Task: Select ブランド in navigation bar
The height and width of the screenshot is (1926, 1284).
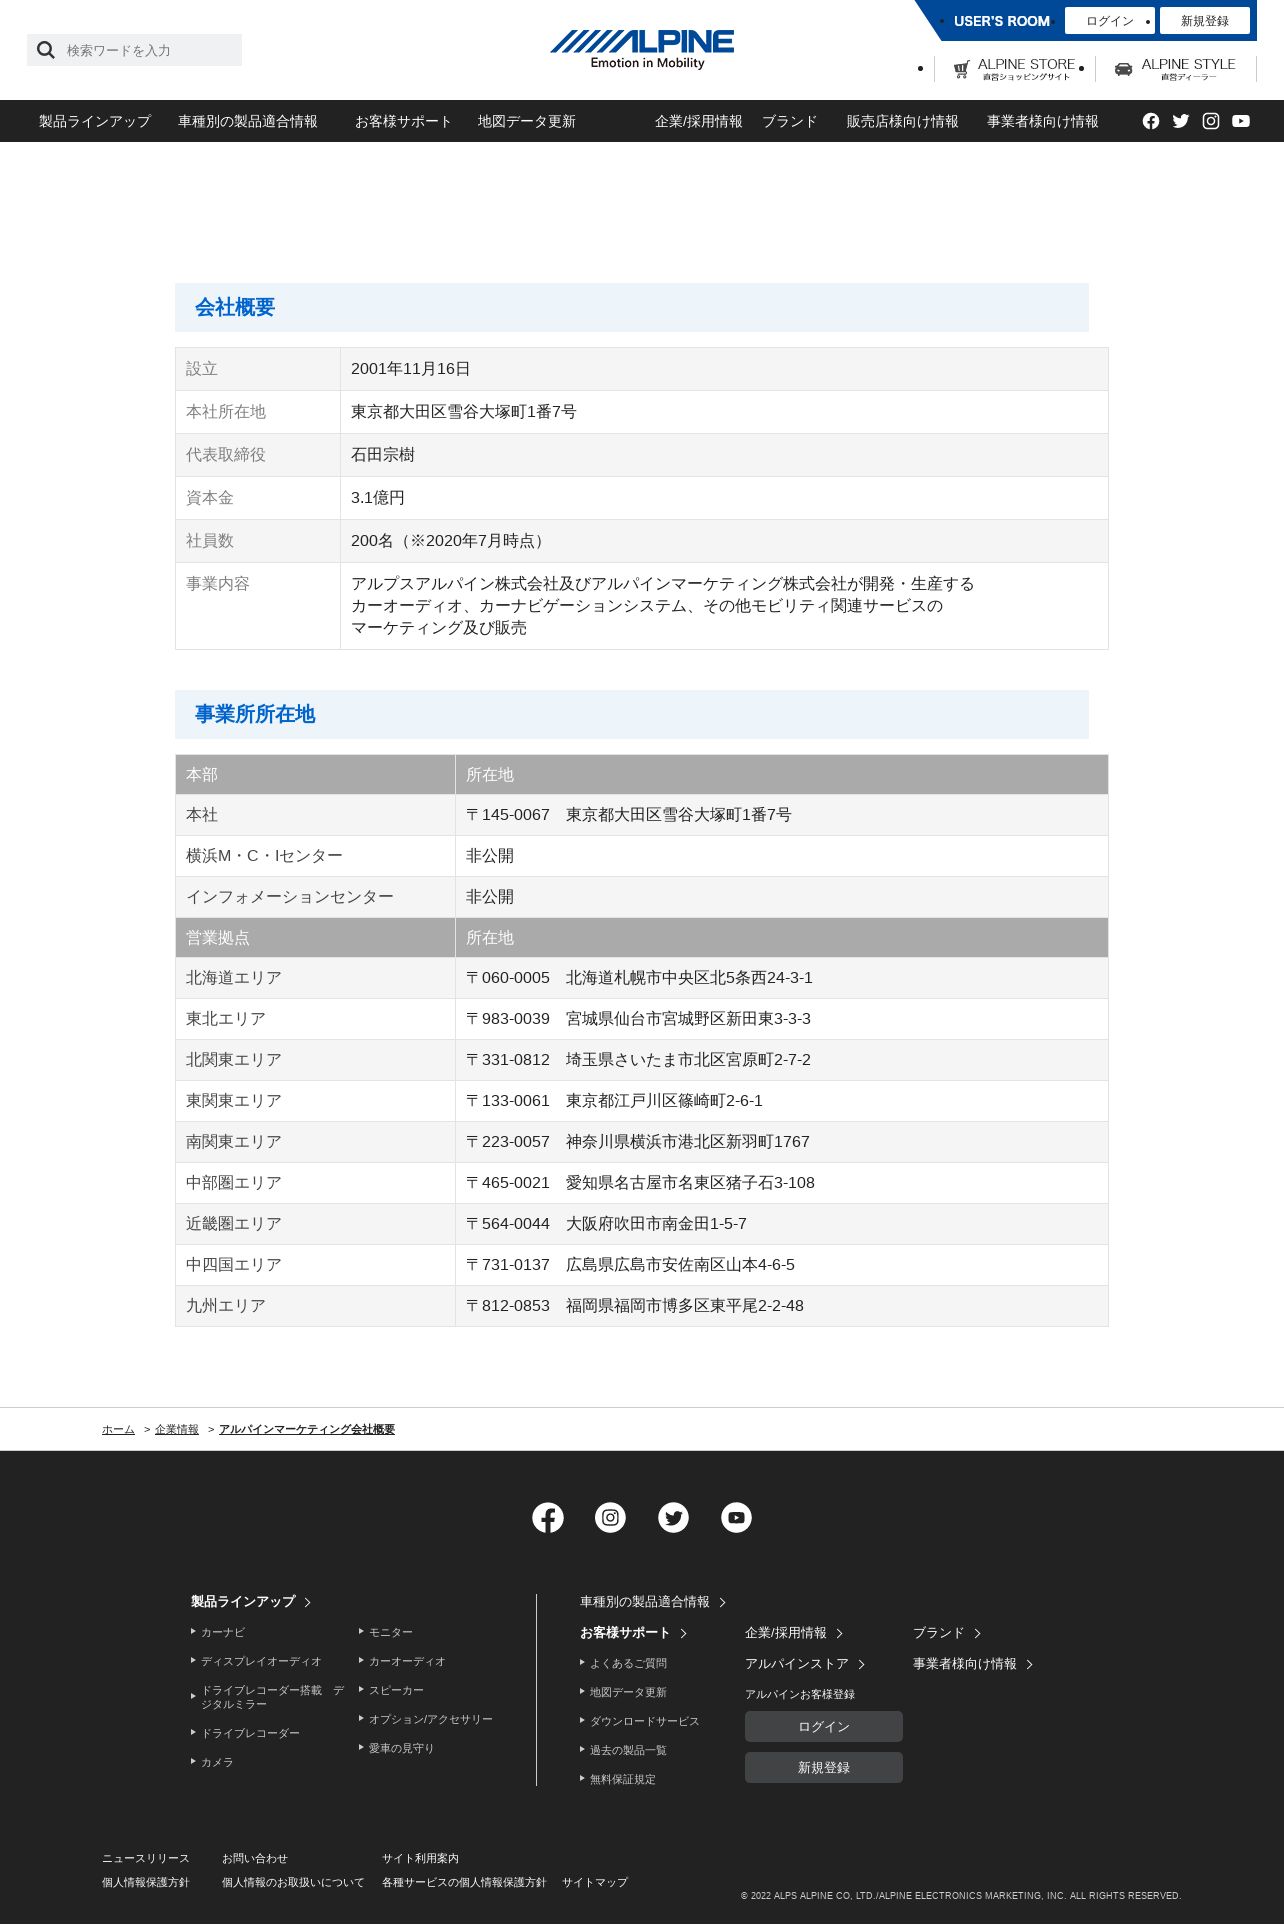Action: tap(790, 121)
